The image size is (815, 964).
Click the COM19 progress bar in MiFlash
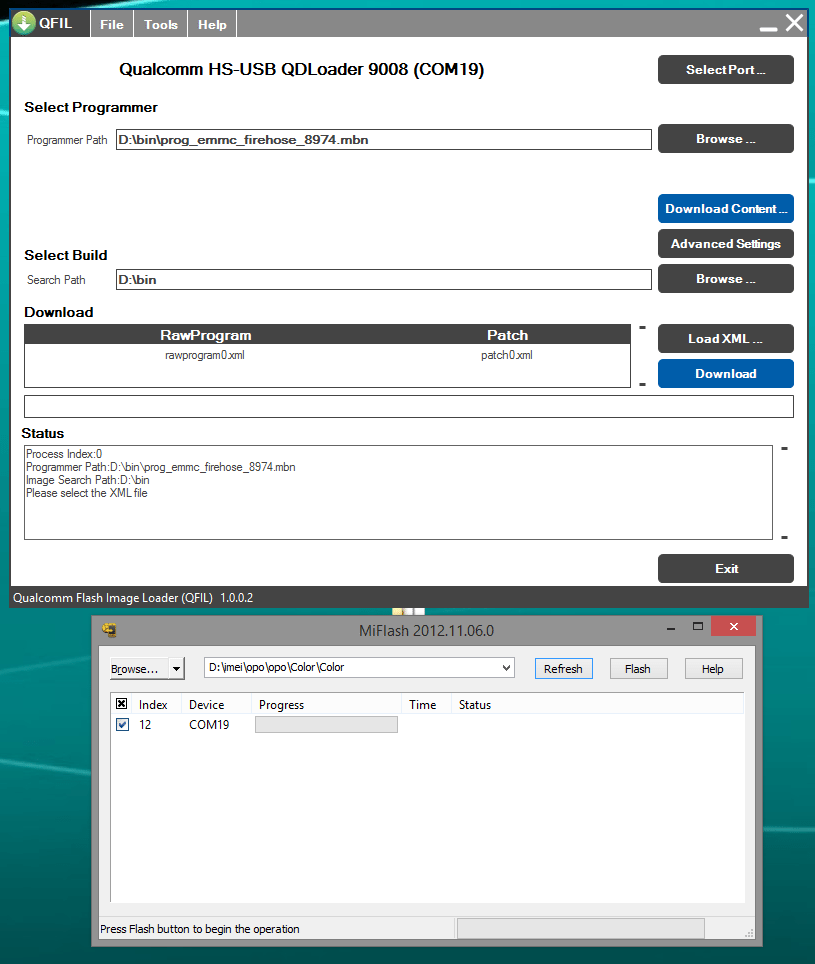(326, 725)
